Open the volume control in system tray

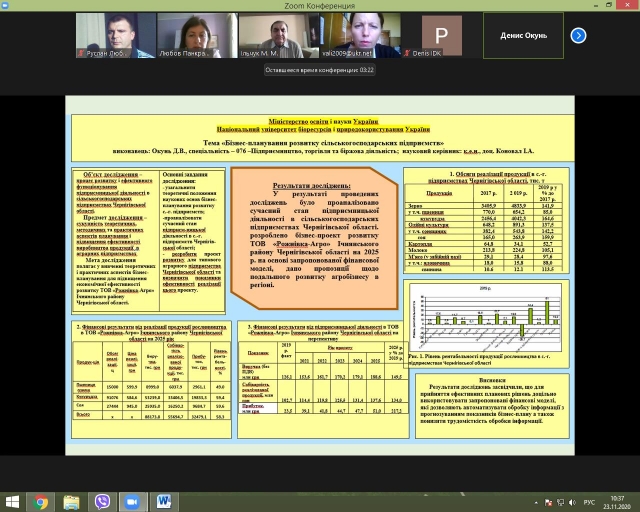coord(572,502)
